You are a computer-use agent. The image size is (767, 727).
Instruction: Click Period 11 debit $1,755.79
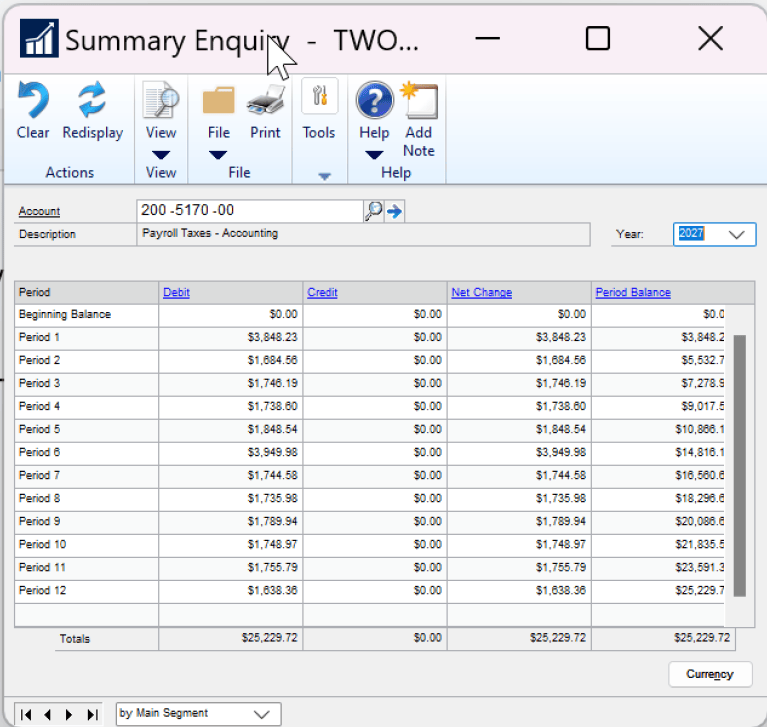point(272,567)
